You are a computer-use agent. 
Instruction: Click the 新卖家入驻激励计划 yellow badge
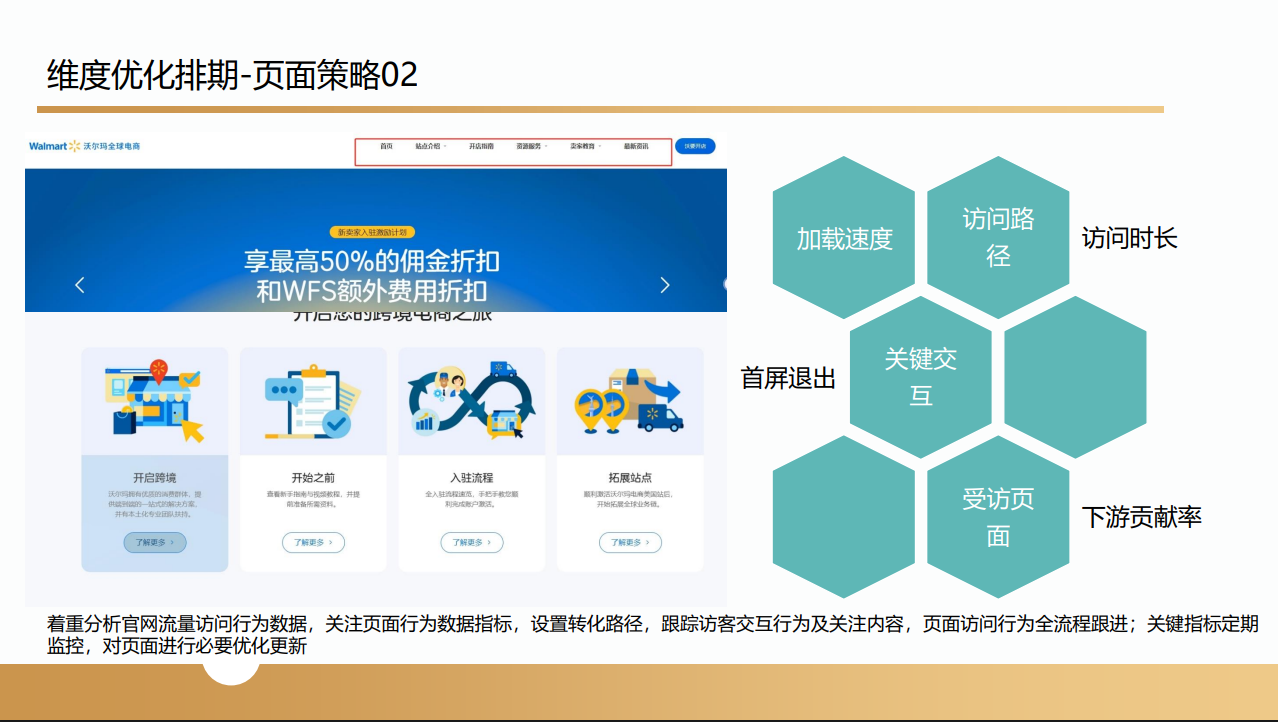click(x=372, y=232)
